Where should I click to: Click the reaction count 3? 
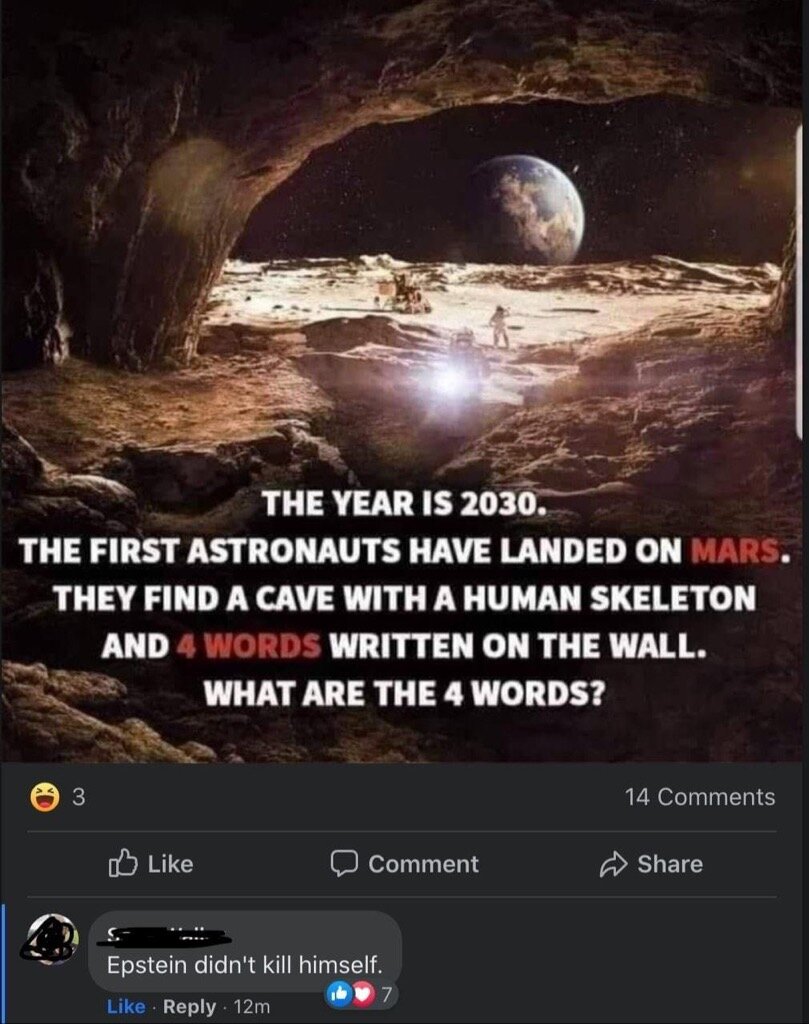78,797
